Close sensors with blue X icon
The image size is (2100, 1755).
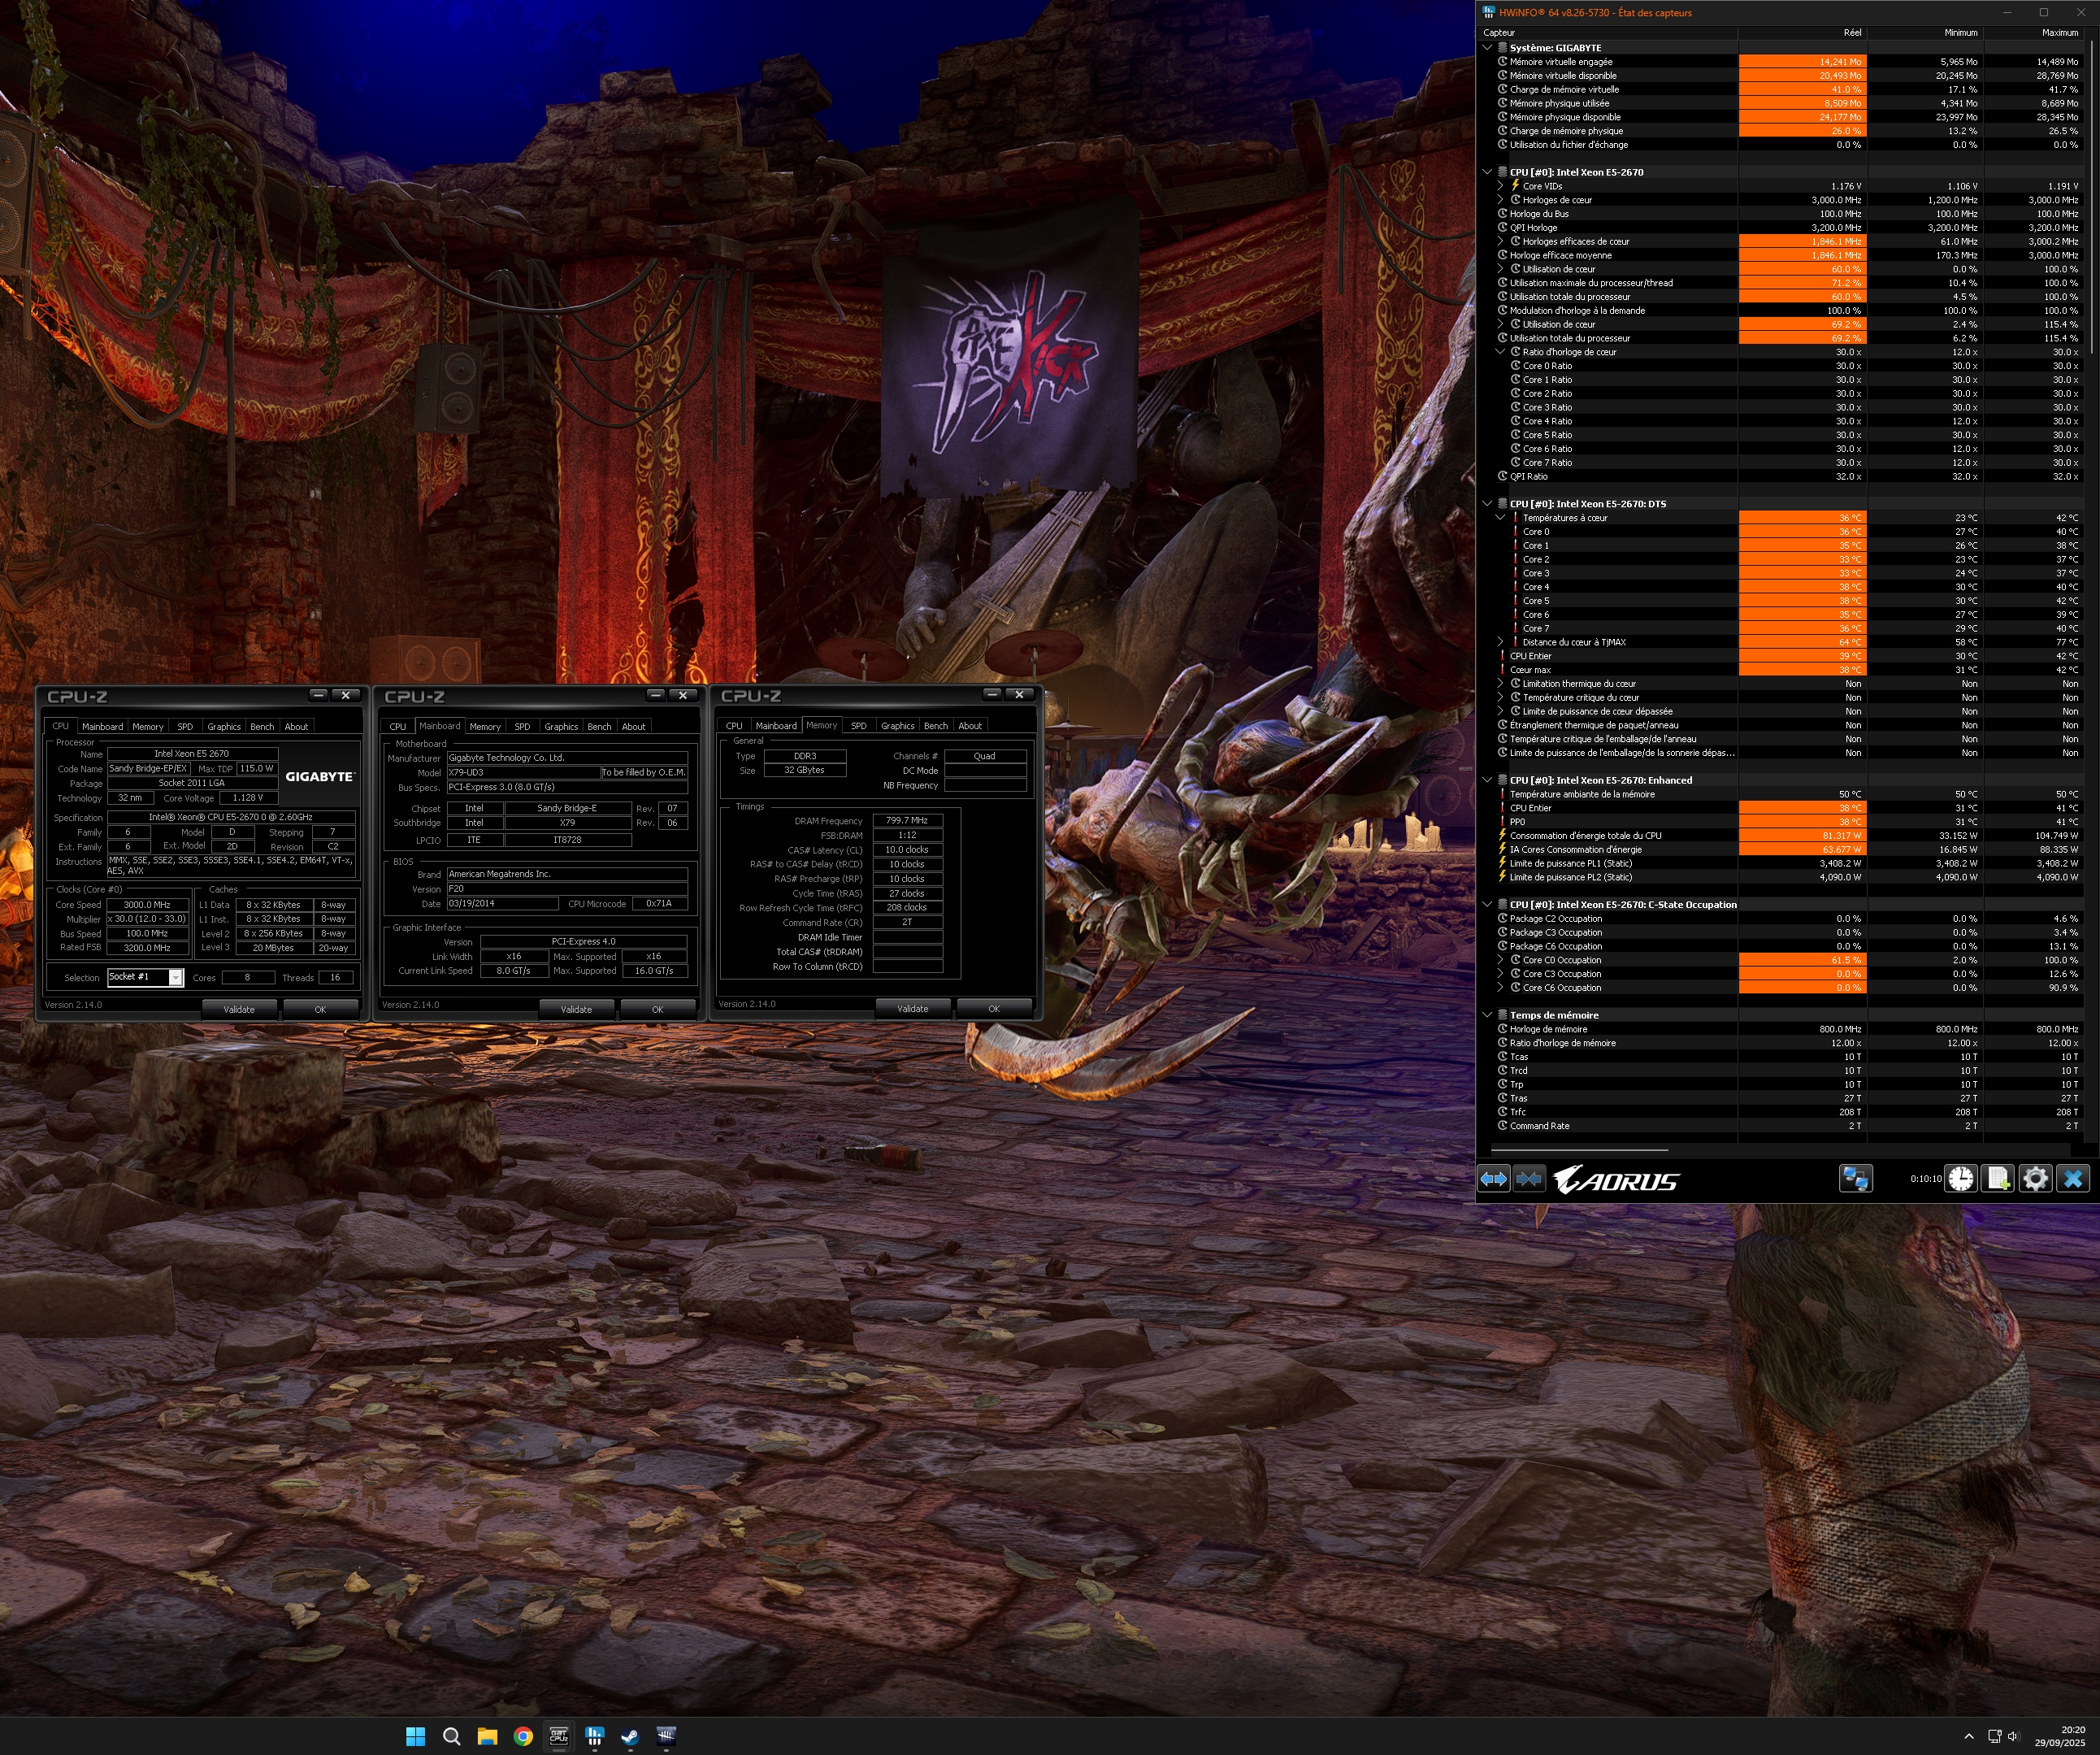coord(2073,1179)
